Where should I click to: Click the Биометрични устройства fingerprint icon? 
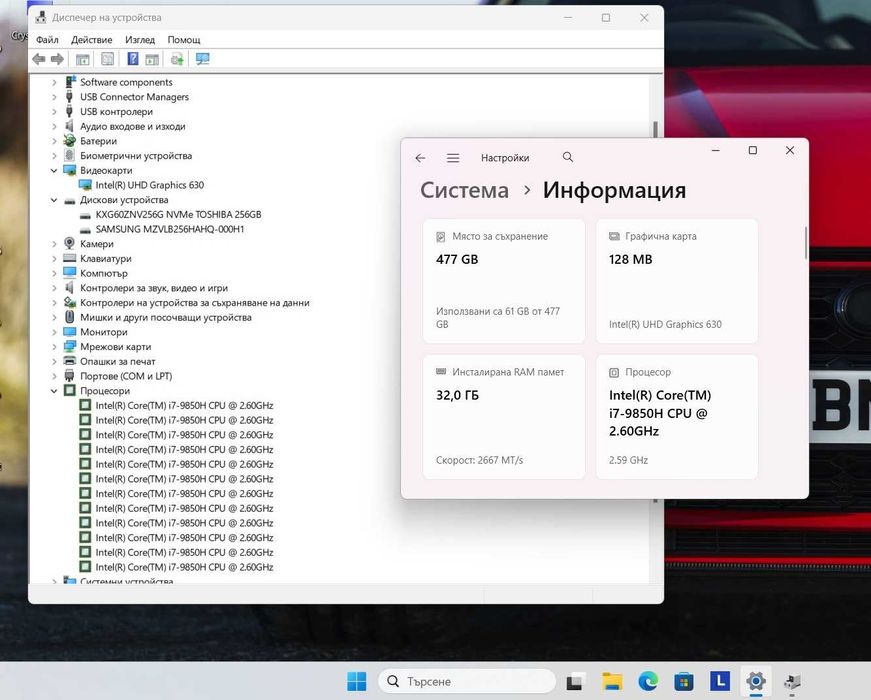click(69, 156)
